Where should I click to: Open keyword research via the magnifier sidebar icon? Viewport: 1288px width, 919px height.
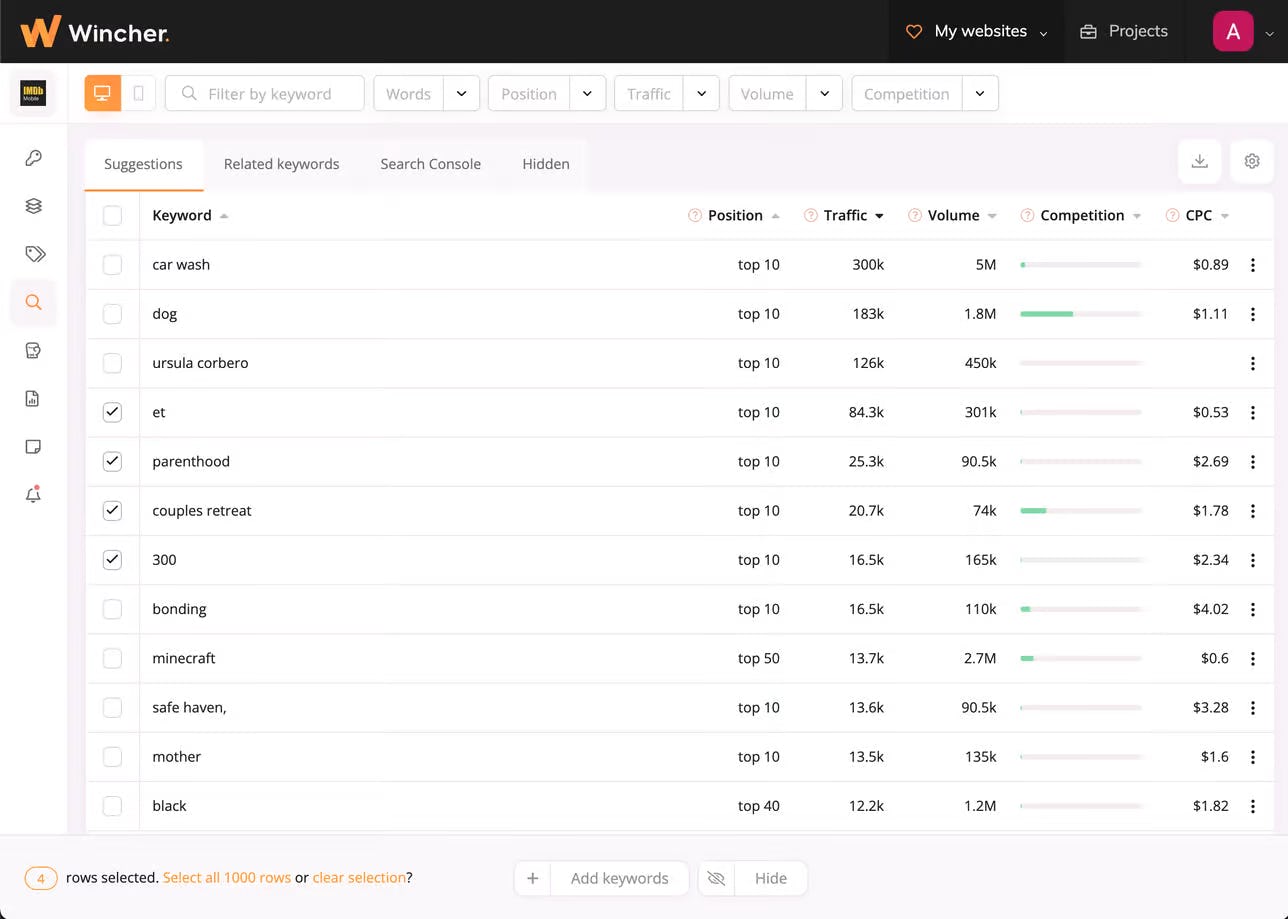(x=33, y=302)
